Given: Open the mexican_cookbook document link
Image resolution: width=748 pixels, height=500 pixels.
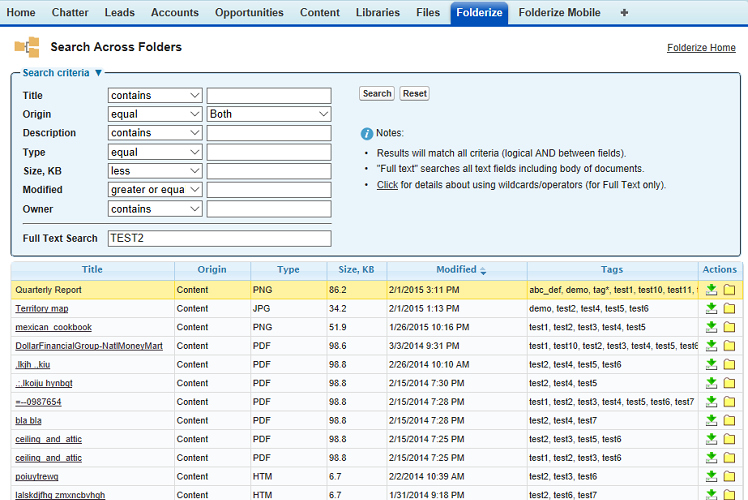Looking at the screenshot, I should [x=53, y=327].
